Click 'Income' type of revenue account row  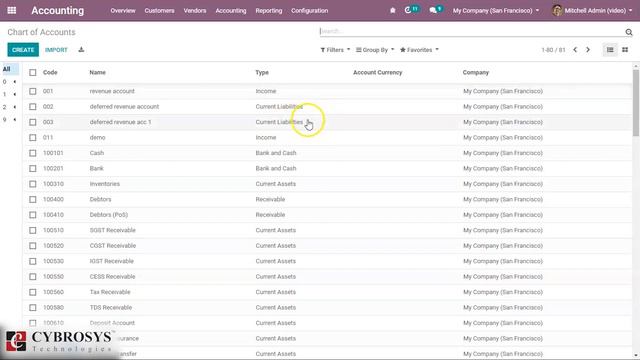point(266,91)
